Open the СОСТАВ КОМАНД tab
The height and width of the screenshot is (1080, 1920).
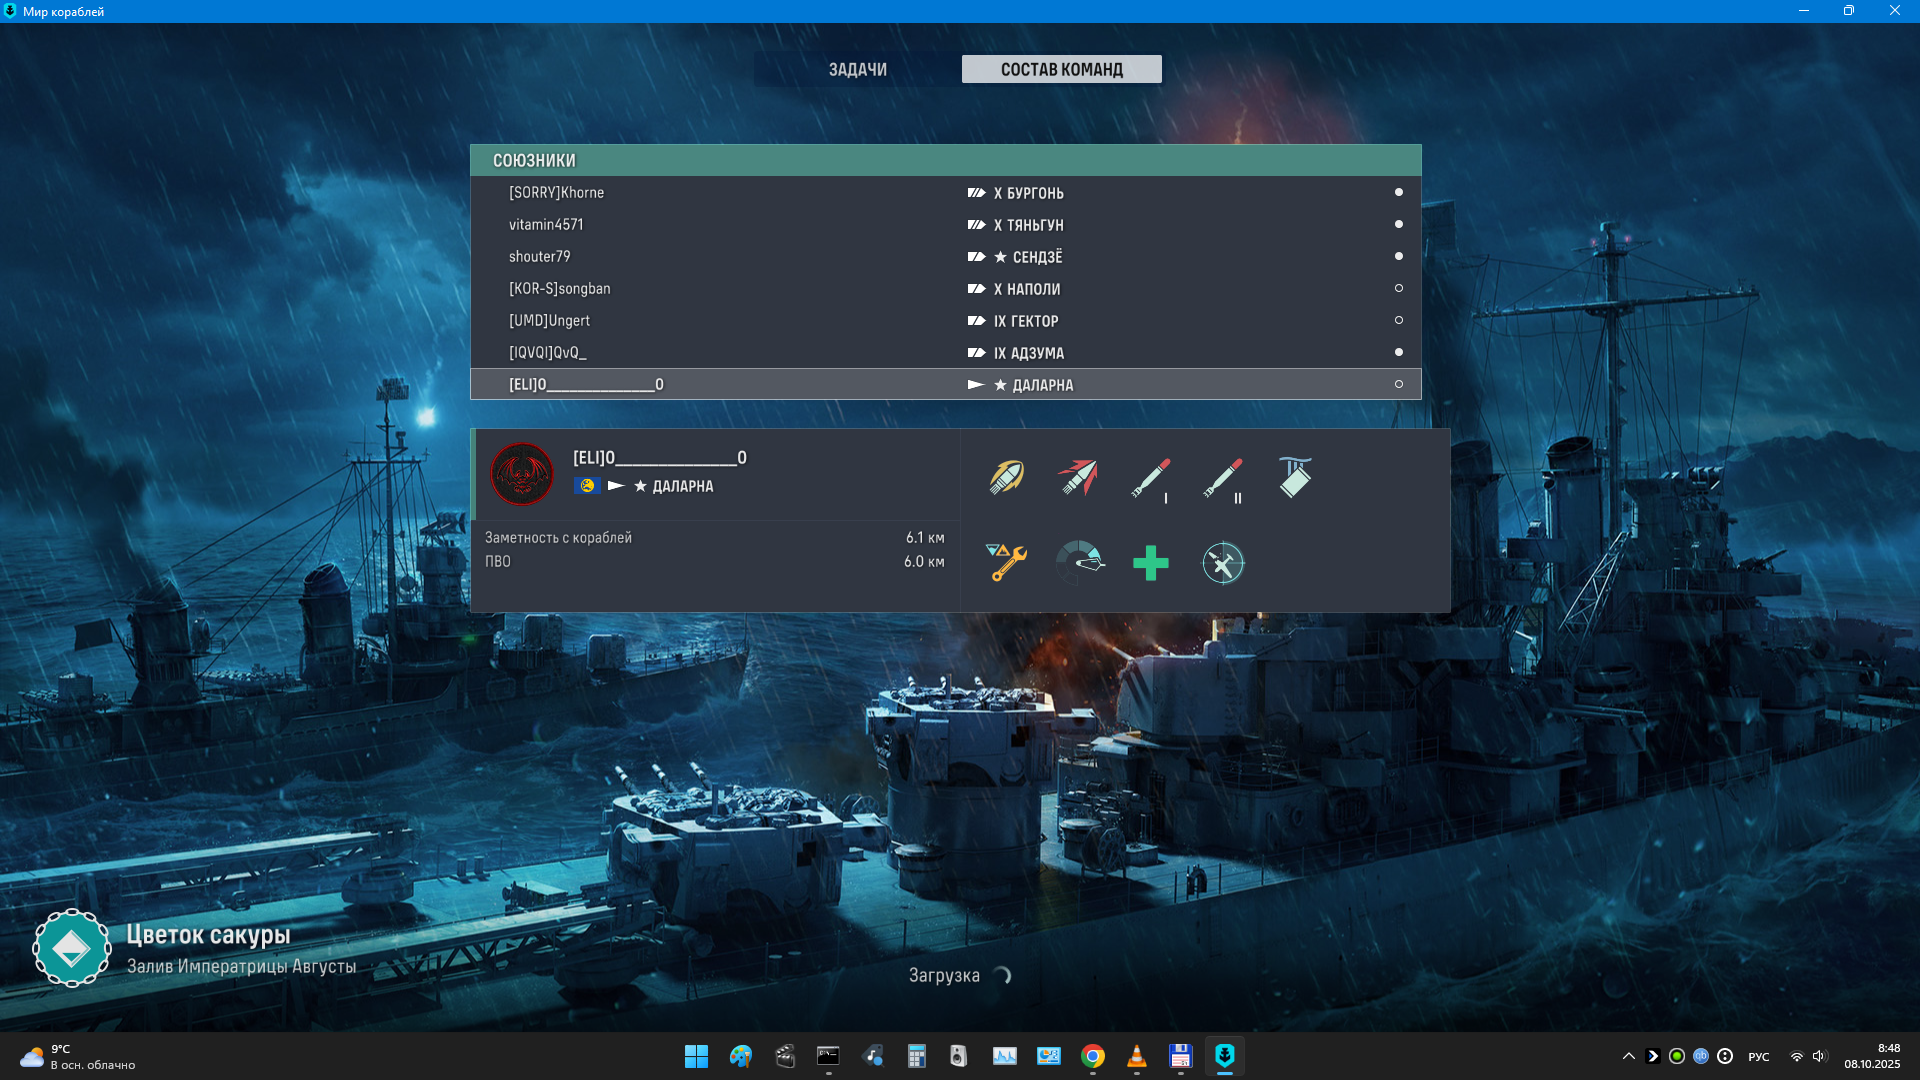pyautogui.click(x=1061, y=69)
